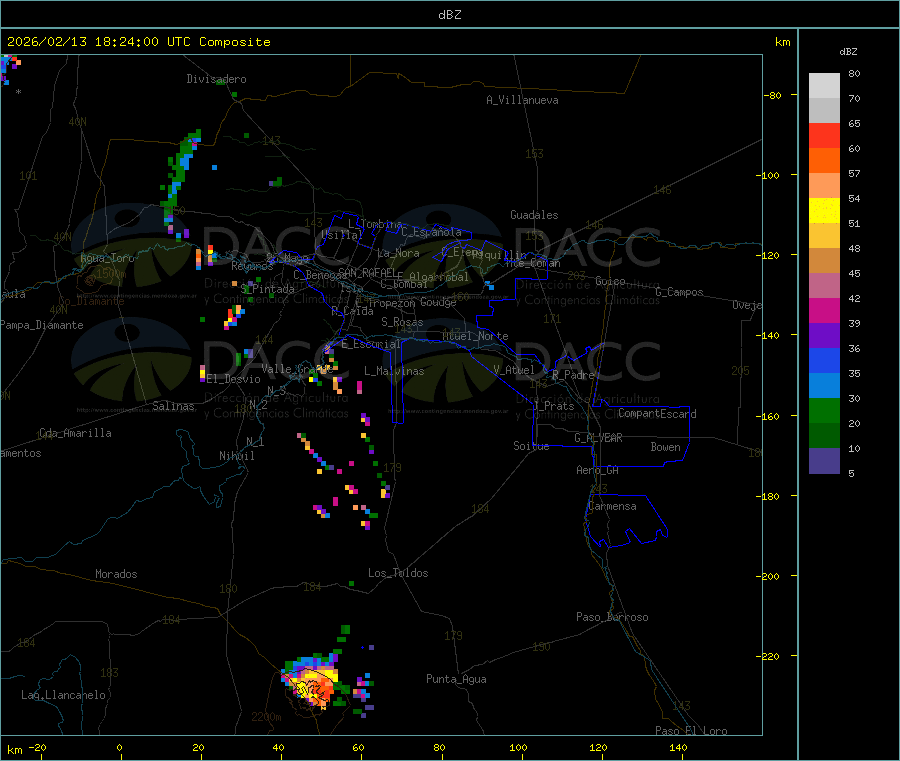
Task: Click the '140' tick on the horizontal axis
Action: (678, 747)
